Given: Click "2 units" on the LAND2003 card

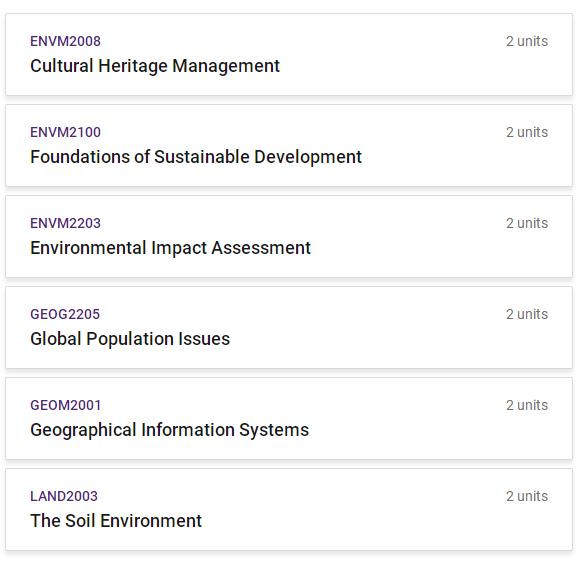Looking at the screenshot, I should 527,496.
